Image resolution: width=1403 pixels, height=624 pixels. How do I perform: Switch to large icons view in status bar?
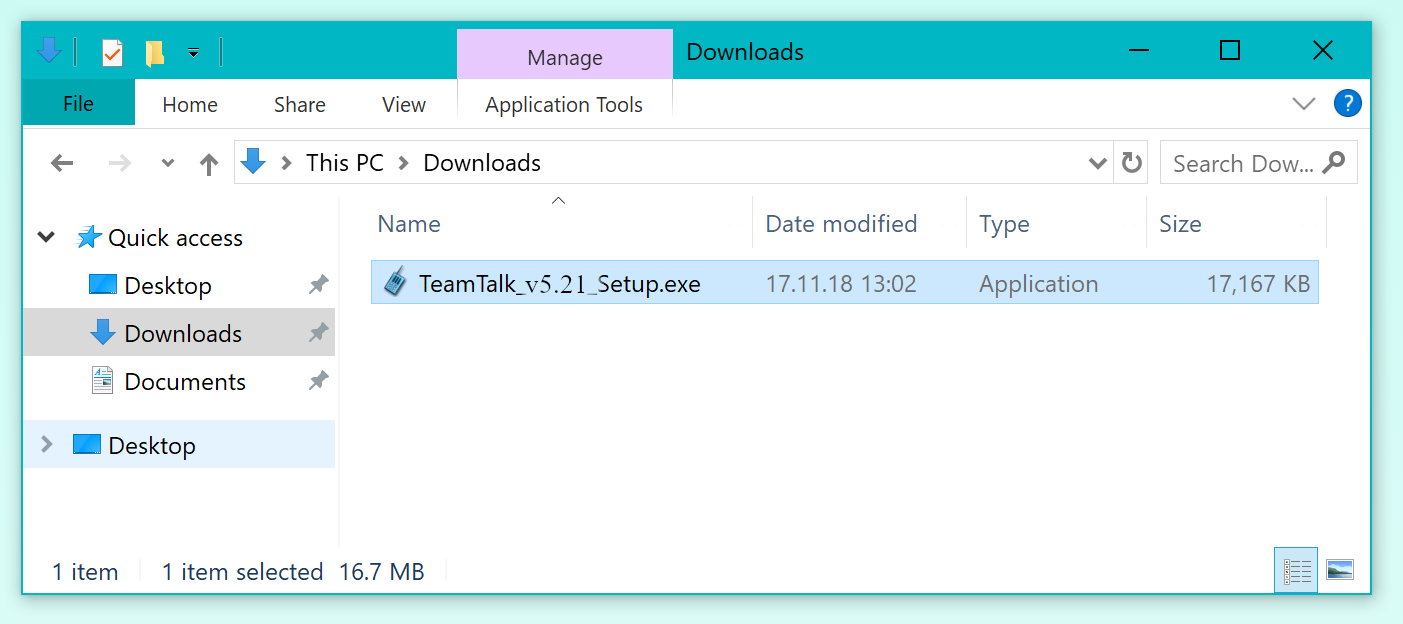coord(1339,570)
